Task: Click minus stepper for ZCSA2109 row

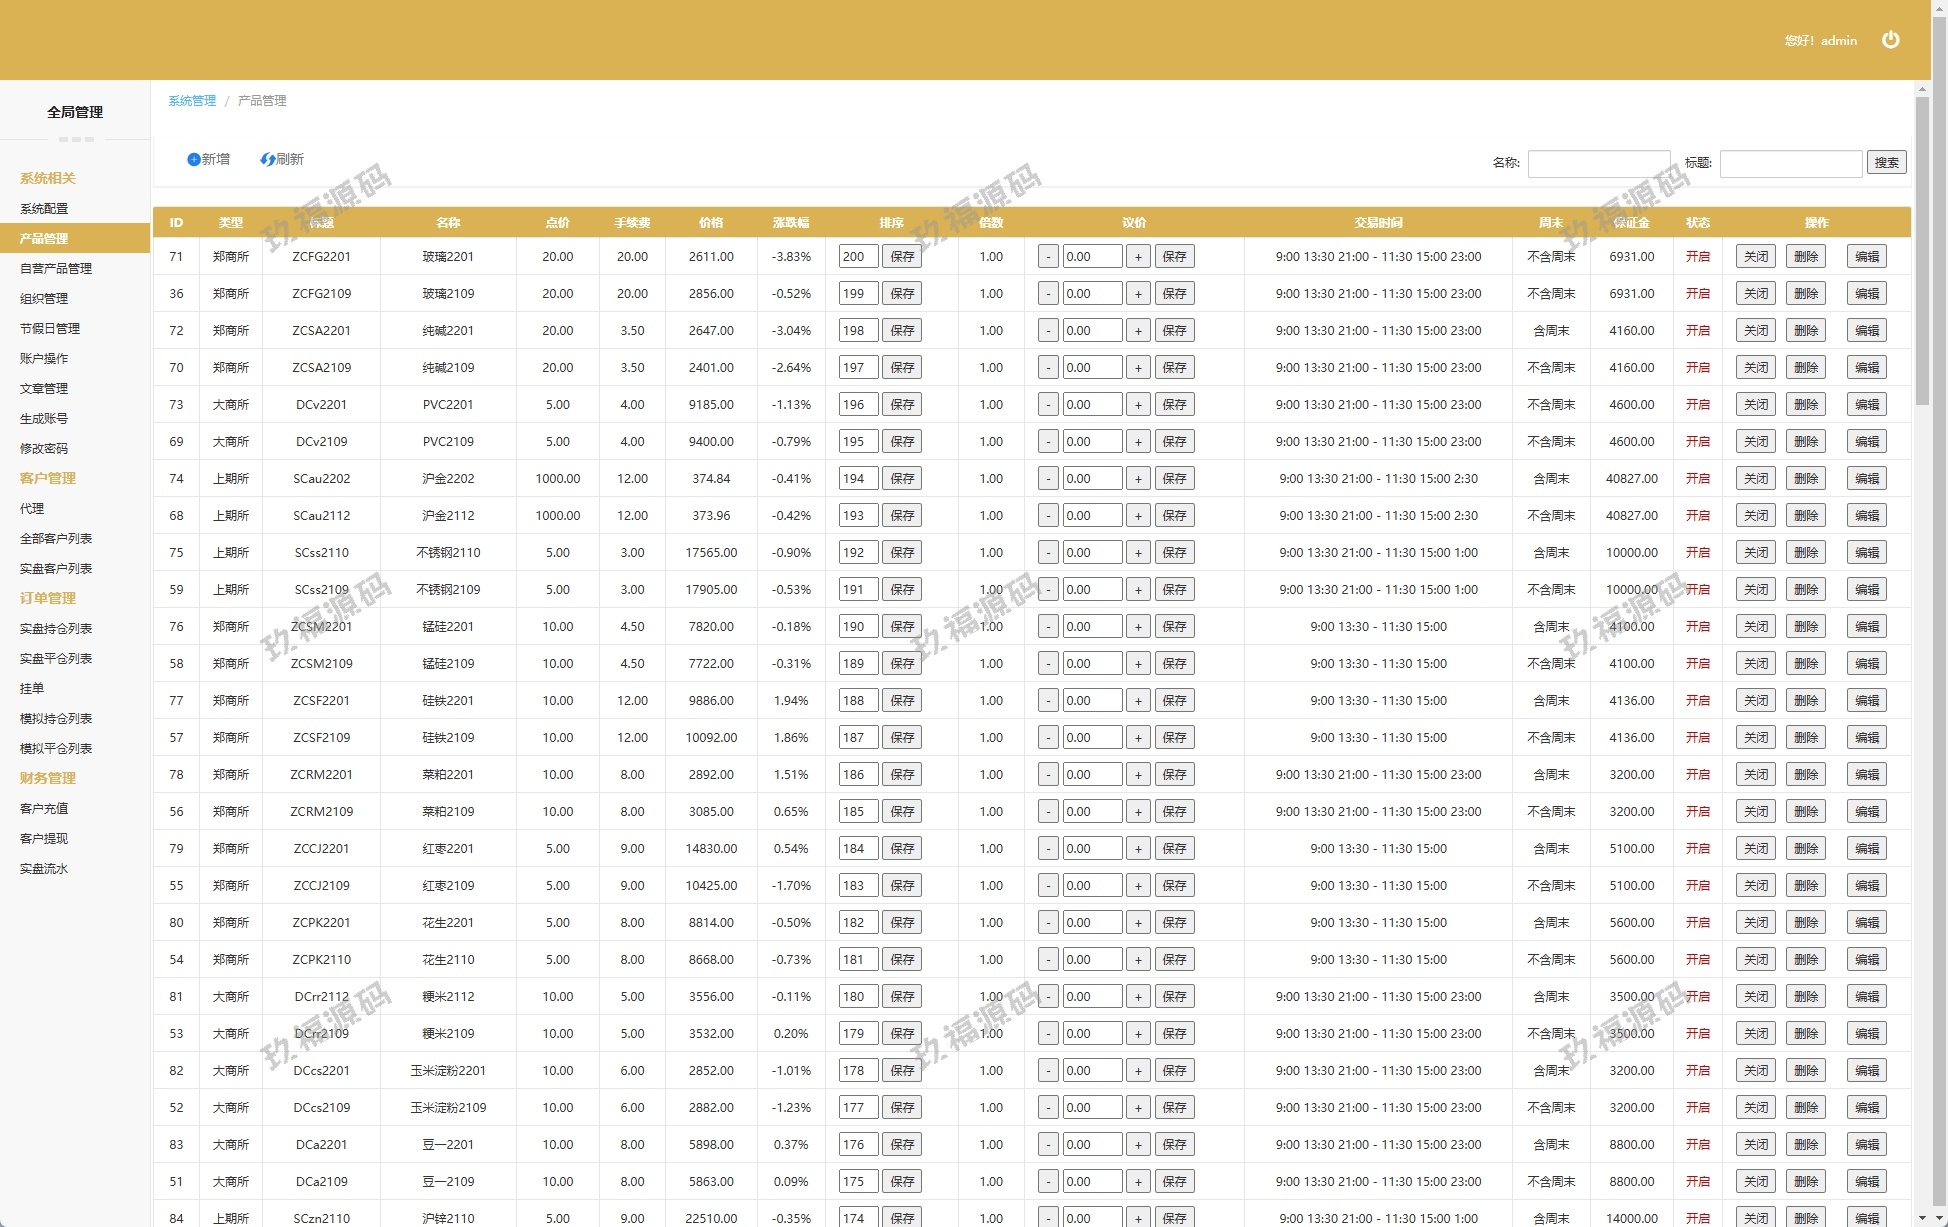Action: click(1047, 368)
